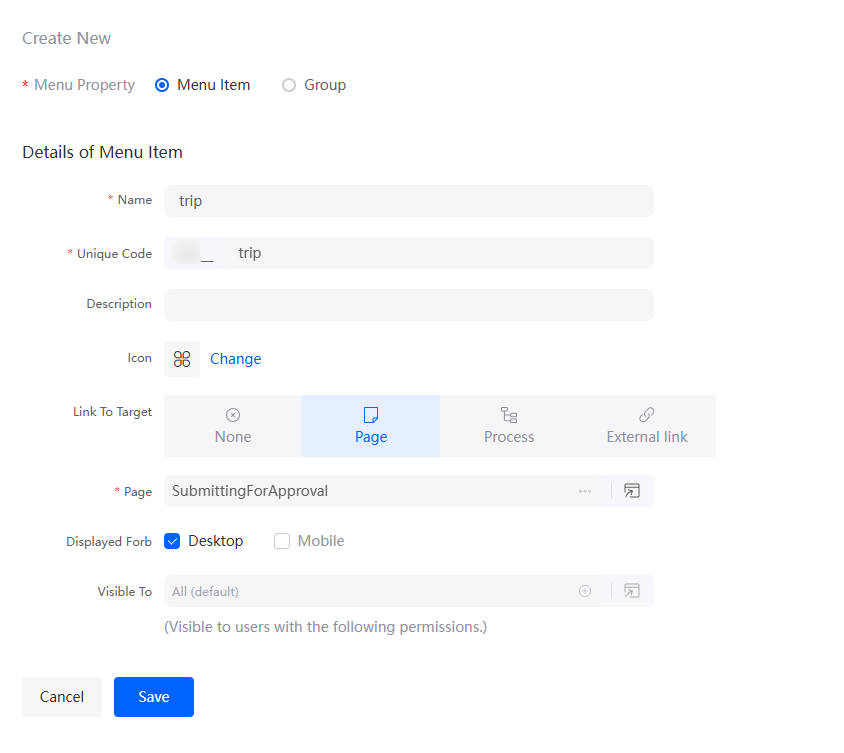This screenshot has height=753, width=844.
Task: Click the blue Save button
Action: (154, 697)
